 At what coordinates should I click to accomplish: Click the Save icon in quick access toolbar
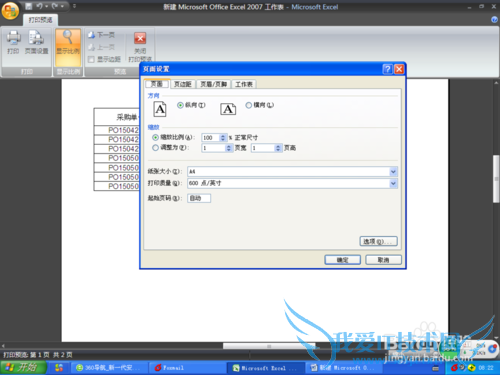[29, 6]
